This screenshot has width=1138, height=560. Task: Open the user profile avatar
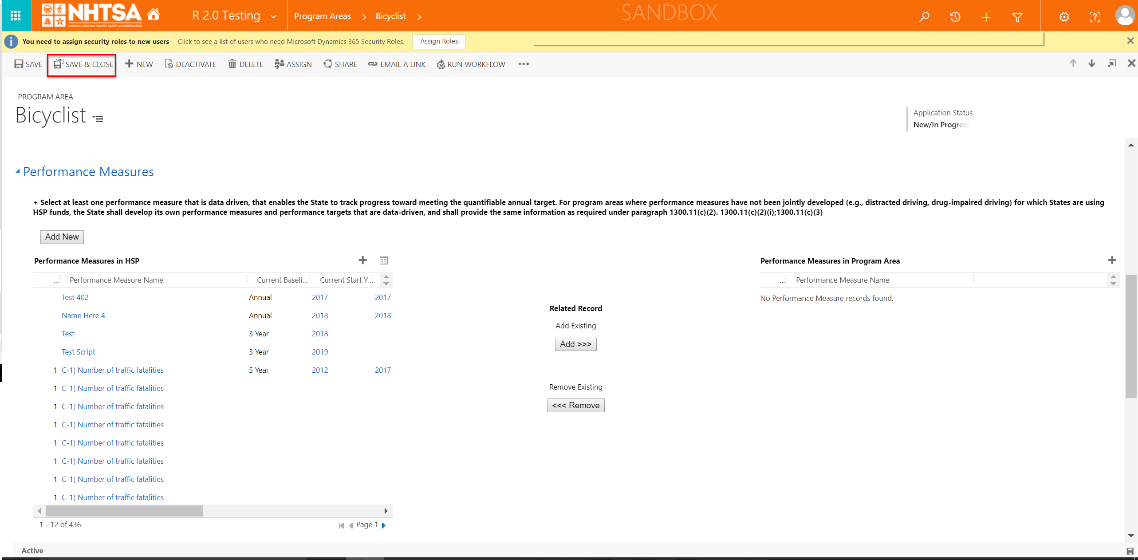point(1126,16)
